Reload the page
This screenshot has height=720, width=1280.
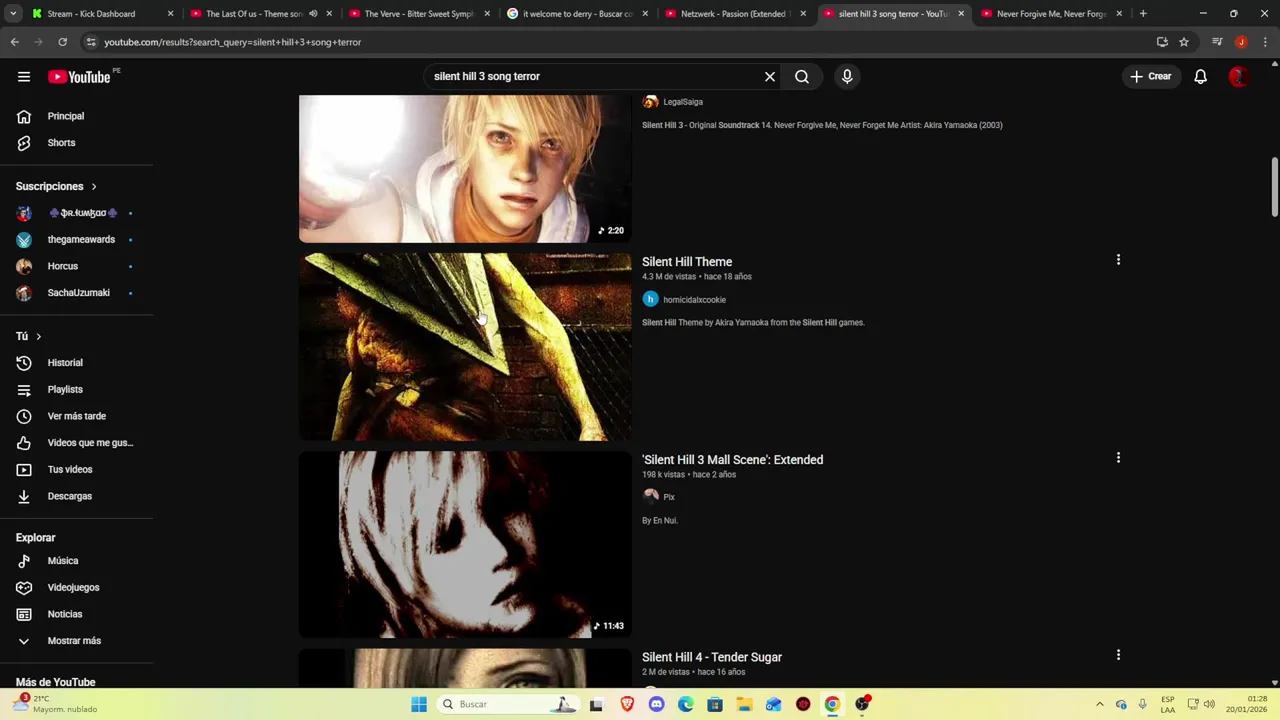pyautogui.click(x=62, y=42)
